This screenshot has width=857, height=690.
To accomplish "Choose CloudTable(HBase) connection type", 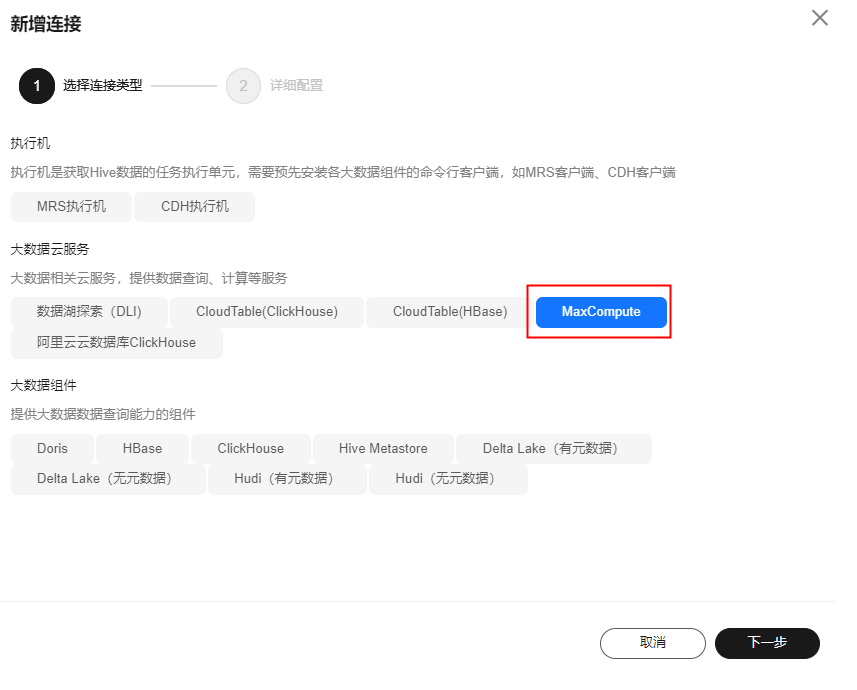I will pyautogui.click(x=450, y=312).
